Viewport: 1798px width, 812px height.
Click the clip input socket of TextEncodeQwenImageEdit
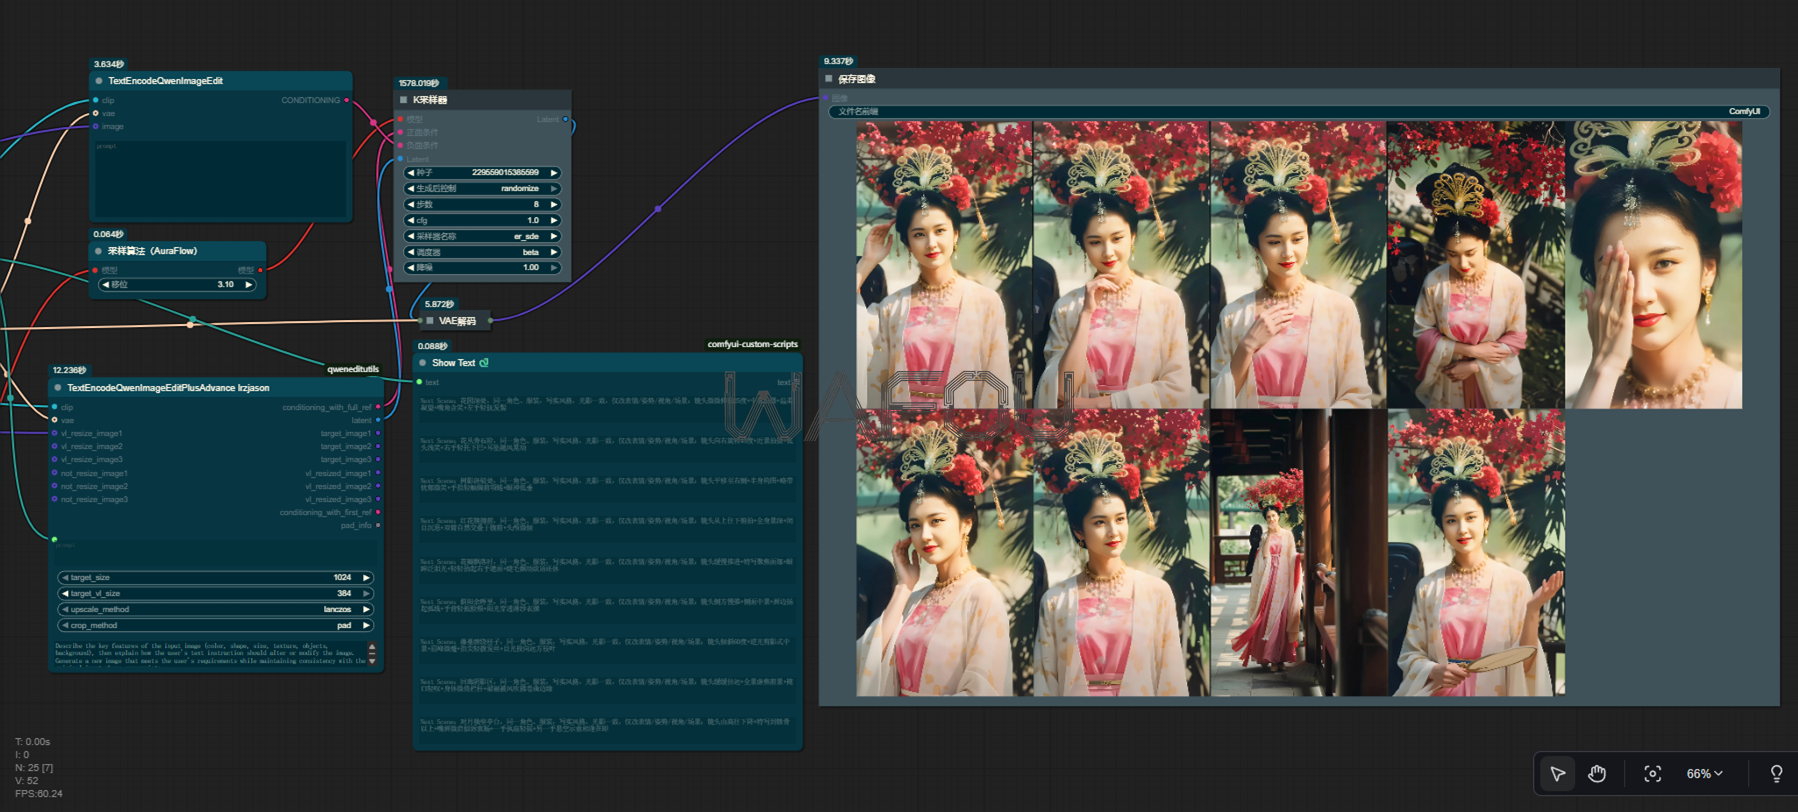tap(96, 100)
